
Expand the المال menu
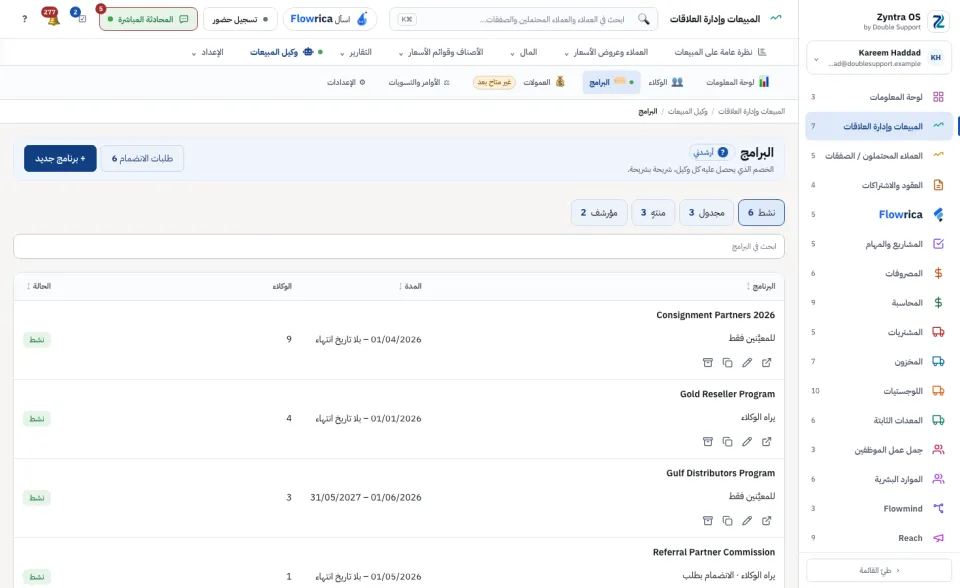pyautogui.click(x=523, y=52)
